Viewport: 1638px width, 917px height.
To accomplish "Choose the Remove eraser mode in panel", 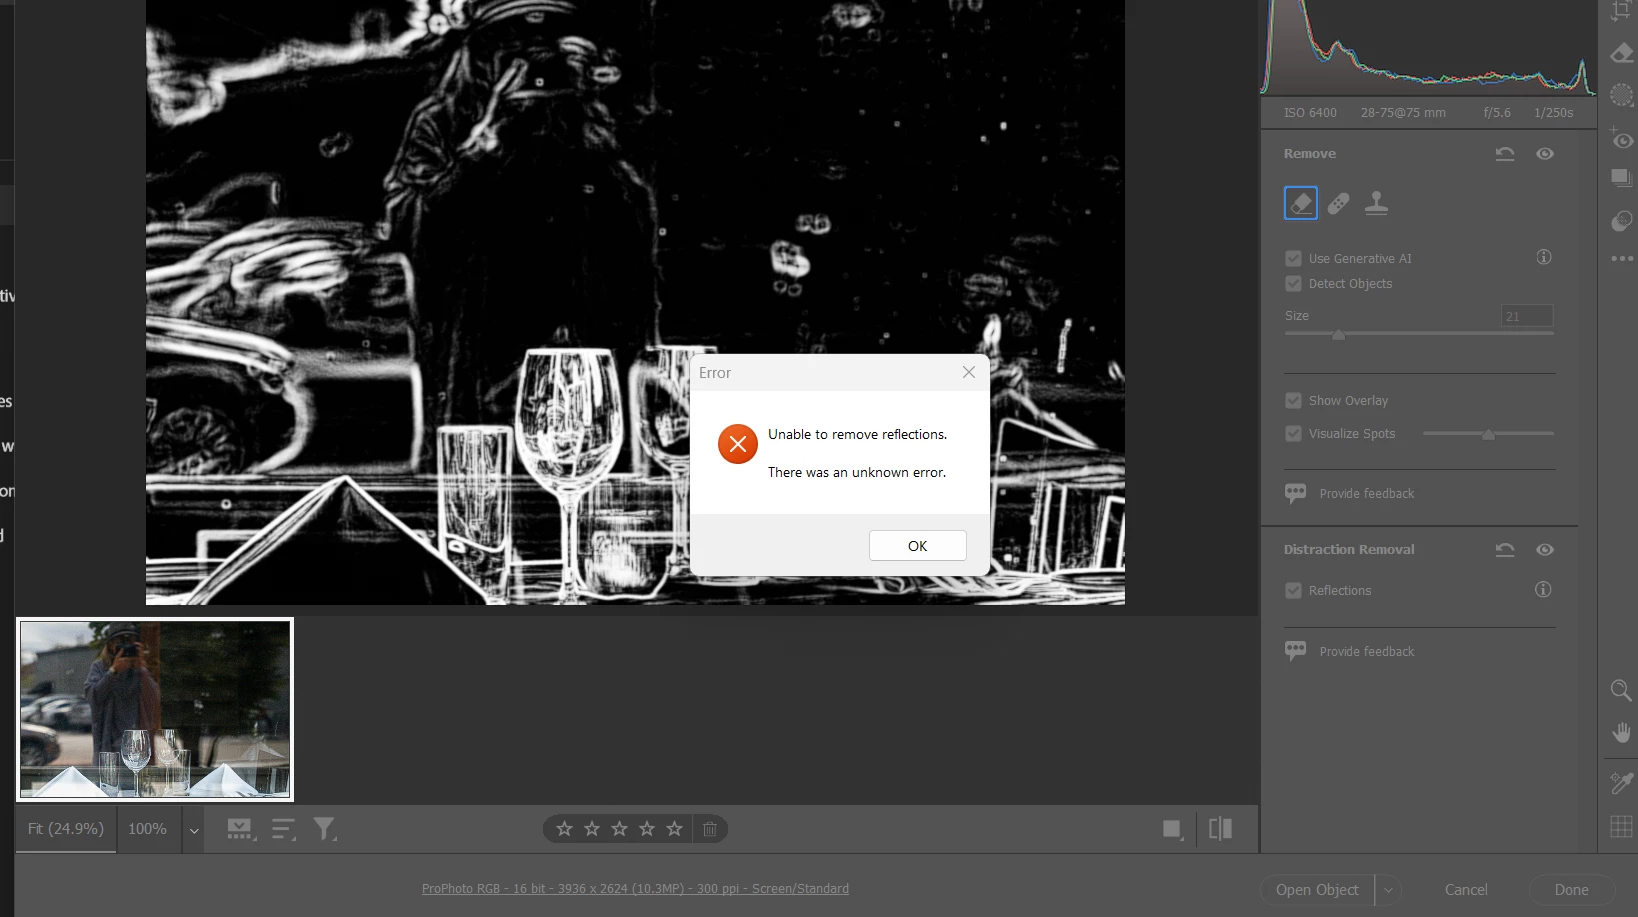I will pyautogui.click(x=1300, y=203).
